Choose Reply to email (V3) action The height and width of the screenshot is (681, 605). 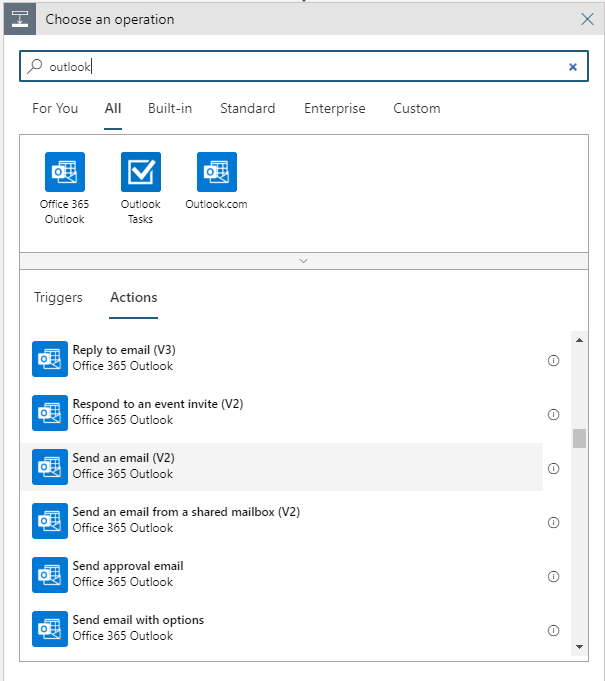(282, 359)
